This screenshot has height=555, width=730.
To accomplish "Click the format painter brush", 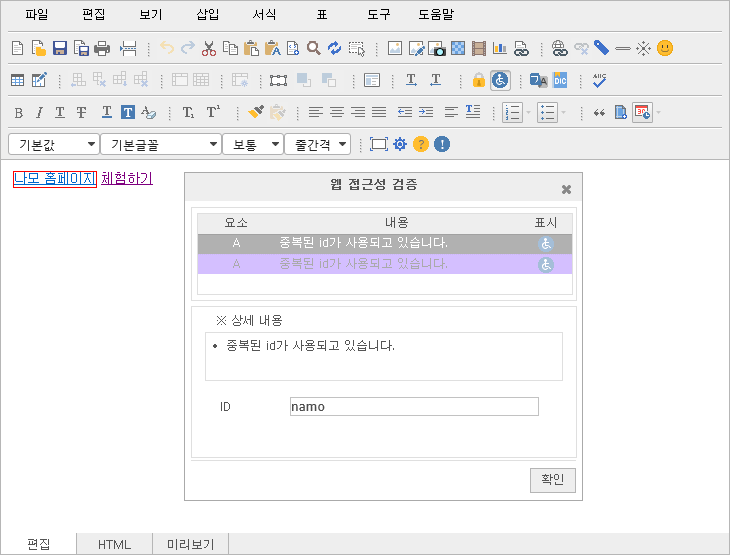I will 256,112.
